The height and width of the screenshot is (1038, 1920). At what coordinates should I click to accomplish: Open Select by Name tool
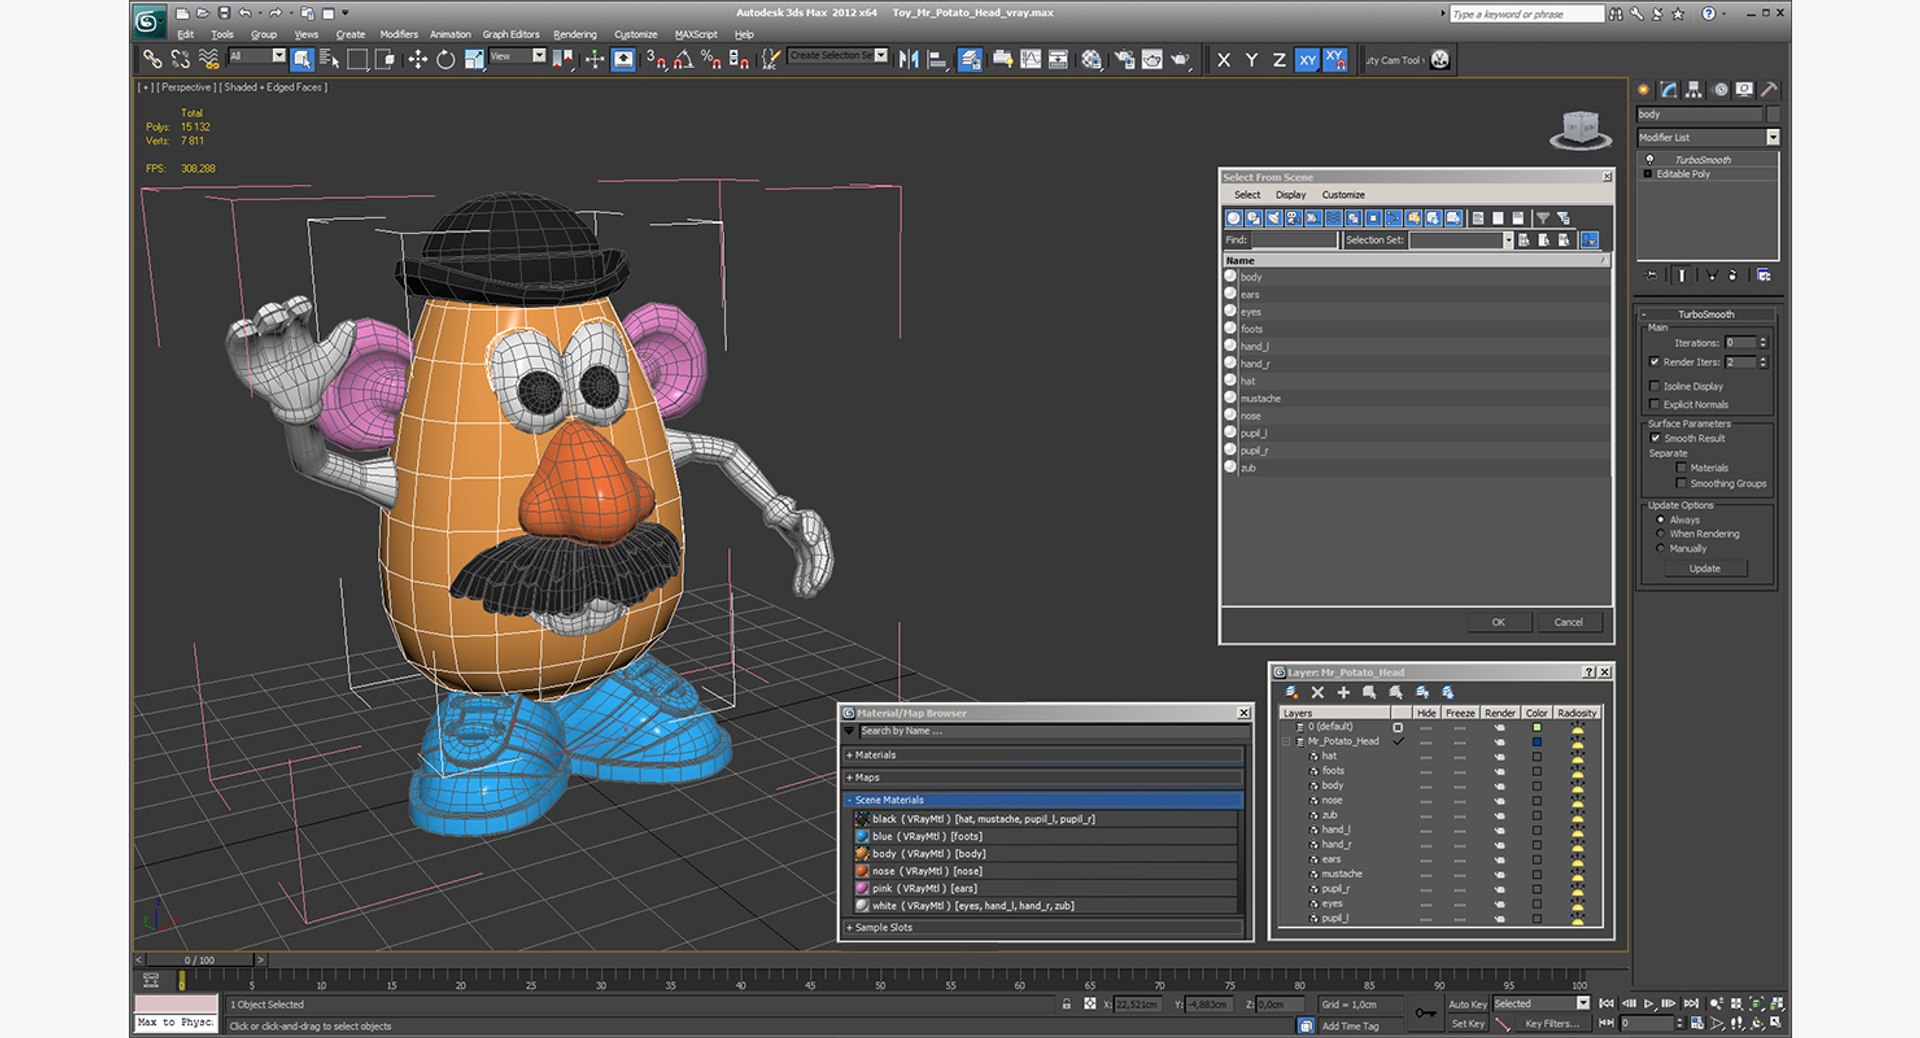[x=329, y=59]
